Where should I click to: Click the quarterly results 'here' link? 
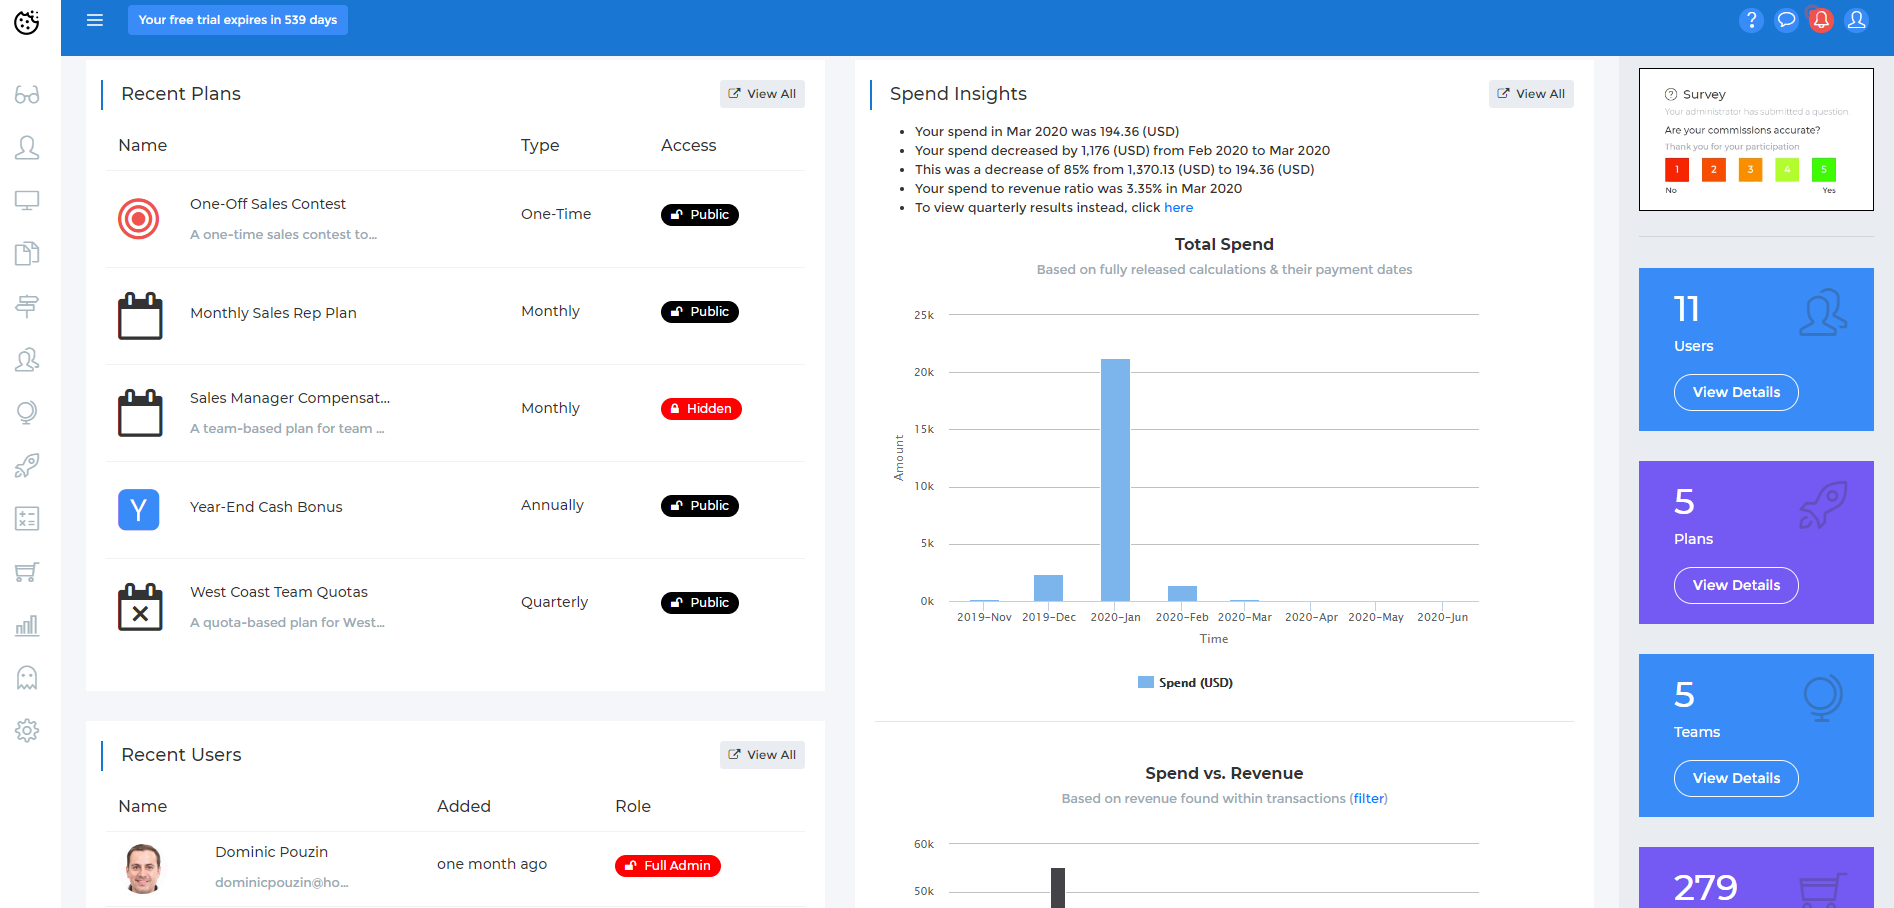(1178, 207)
